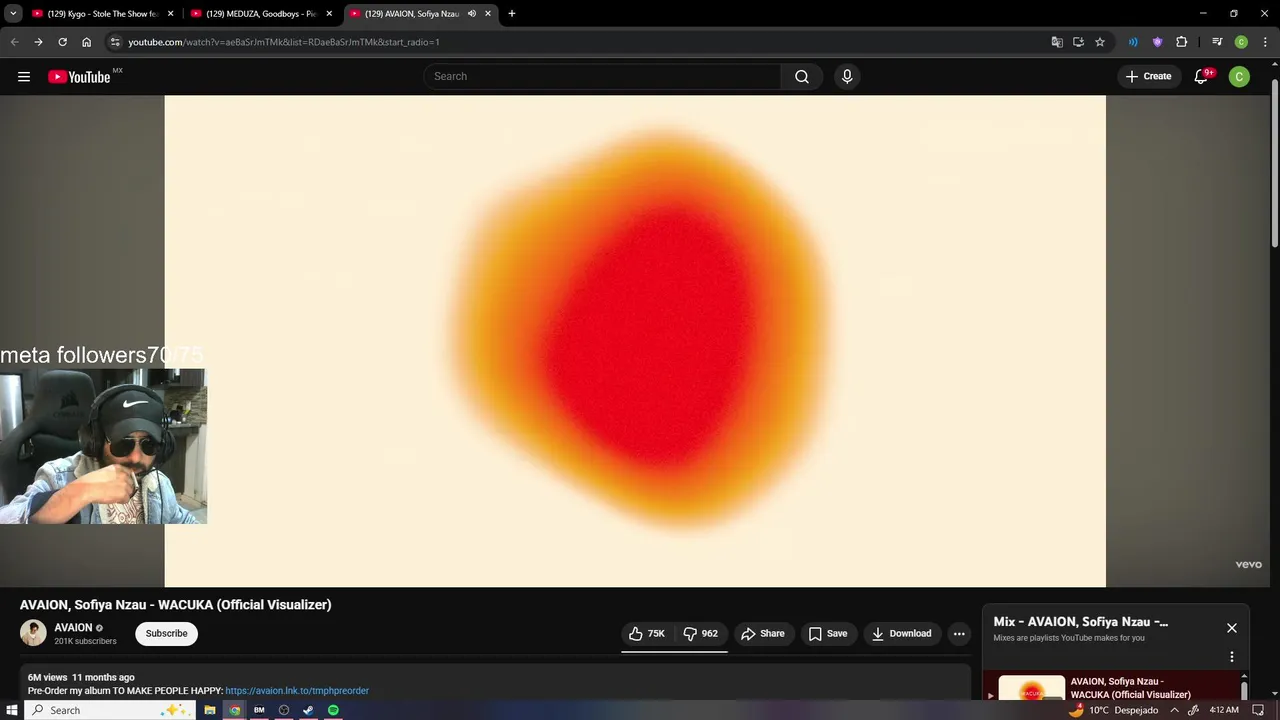Open AVAION channel avatar

click(x=33, y=633)
